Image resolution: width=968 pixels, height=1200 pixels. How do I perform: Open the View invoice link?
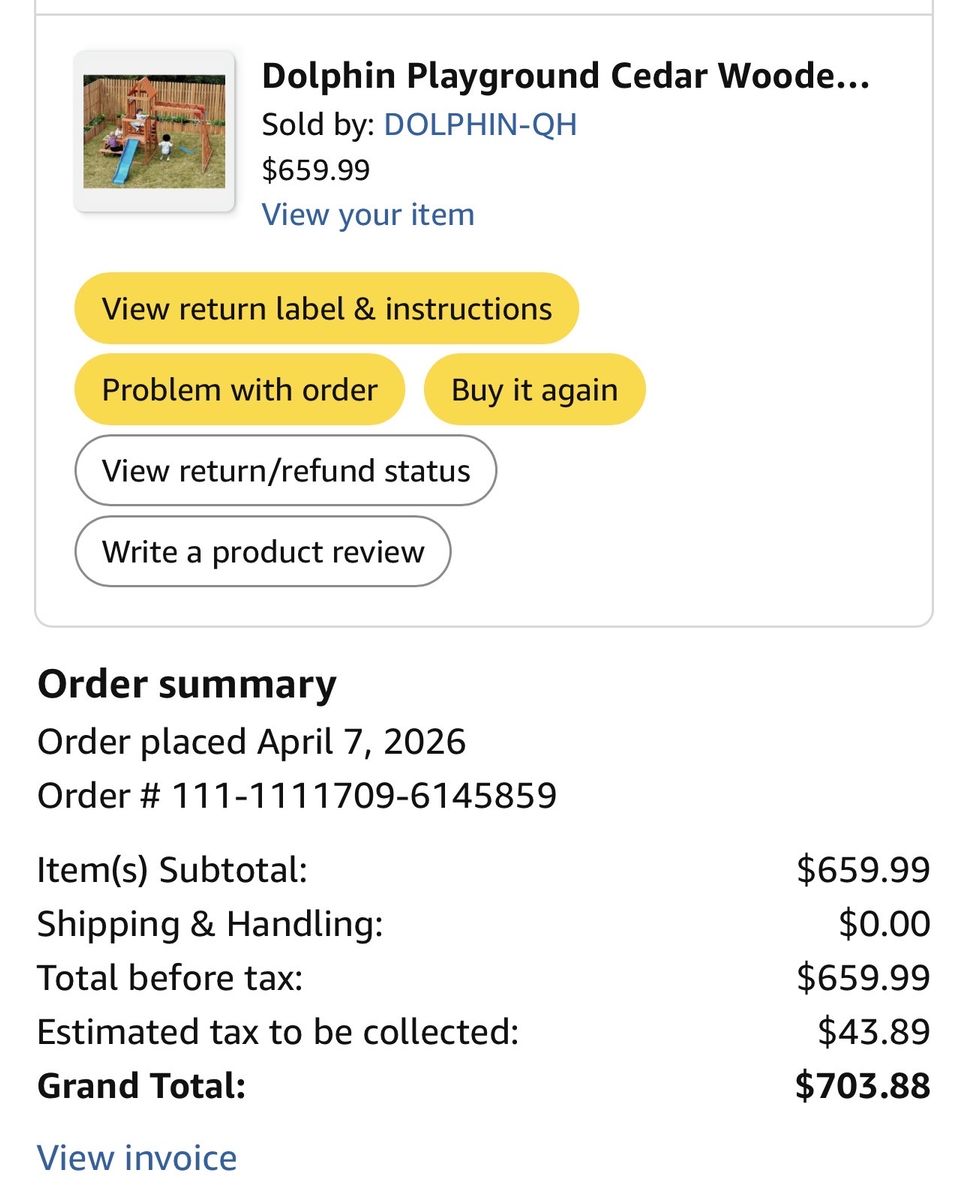coord(137,1158)
